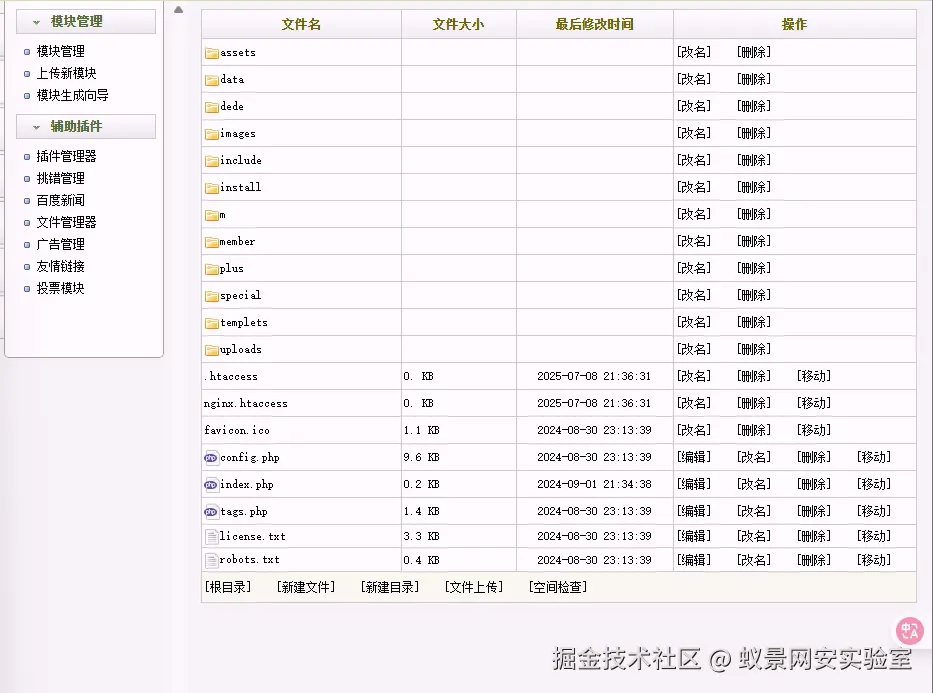Image resolution: width=933 pixels, height=693 pixels.
Task: Click [删除] for the install folder
Action: pyautogui.click(x=754, y=187)
